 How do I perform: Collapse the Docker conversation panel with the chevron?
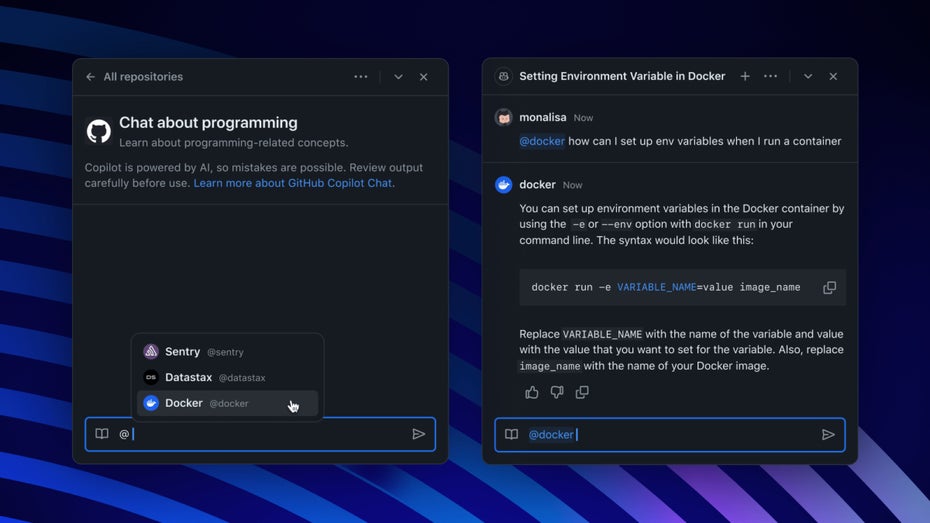tap(808, 76)
